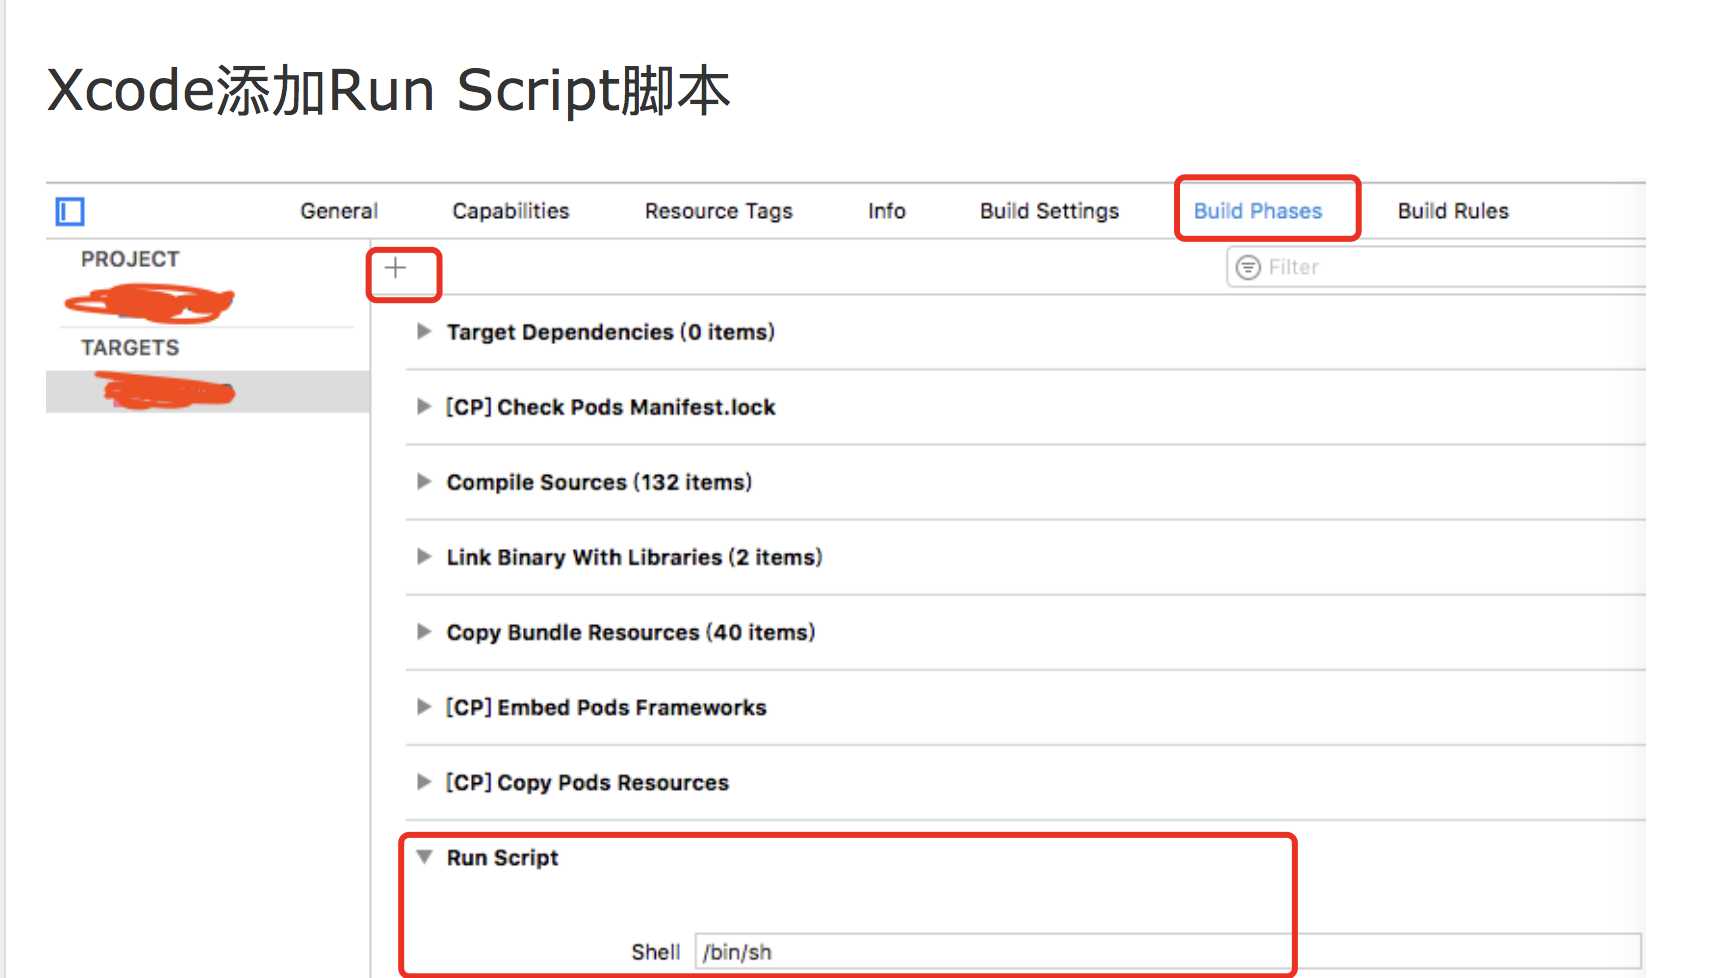Click into the Filter search field
This screenshot has width=1728, height=978.
coord(1436,267)
